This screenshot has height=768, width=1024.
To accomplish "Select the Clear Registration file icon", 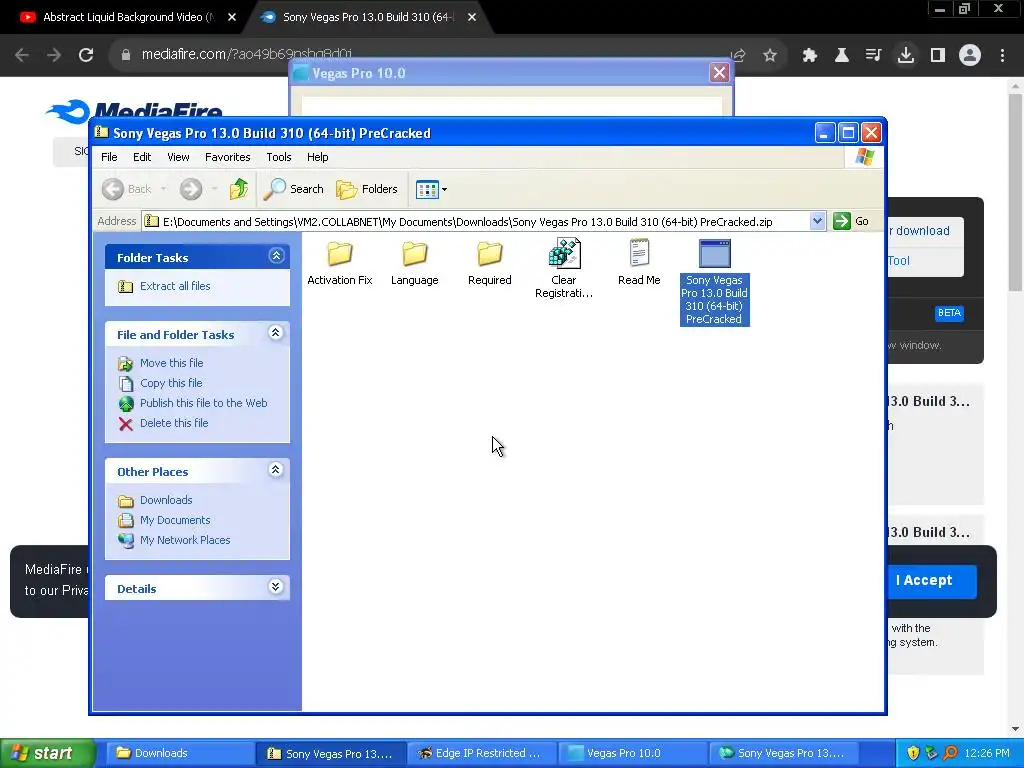I will click(x=564, y=254).
